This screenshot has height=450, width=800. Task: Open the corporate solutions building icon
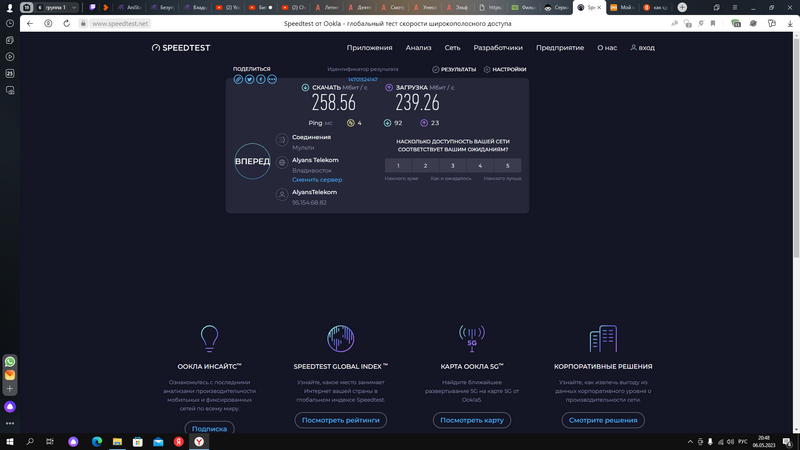coord(603,338)
